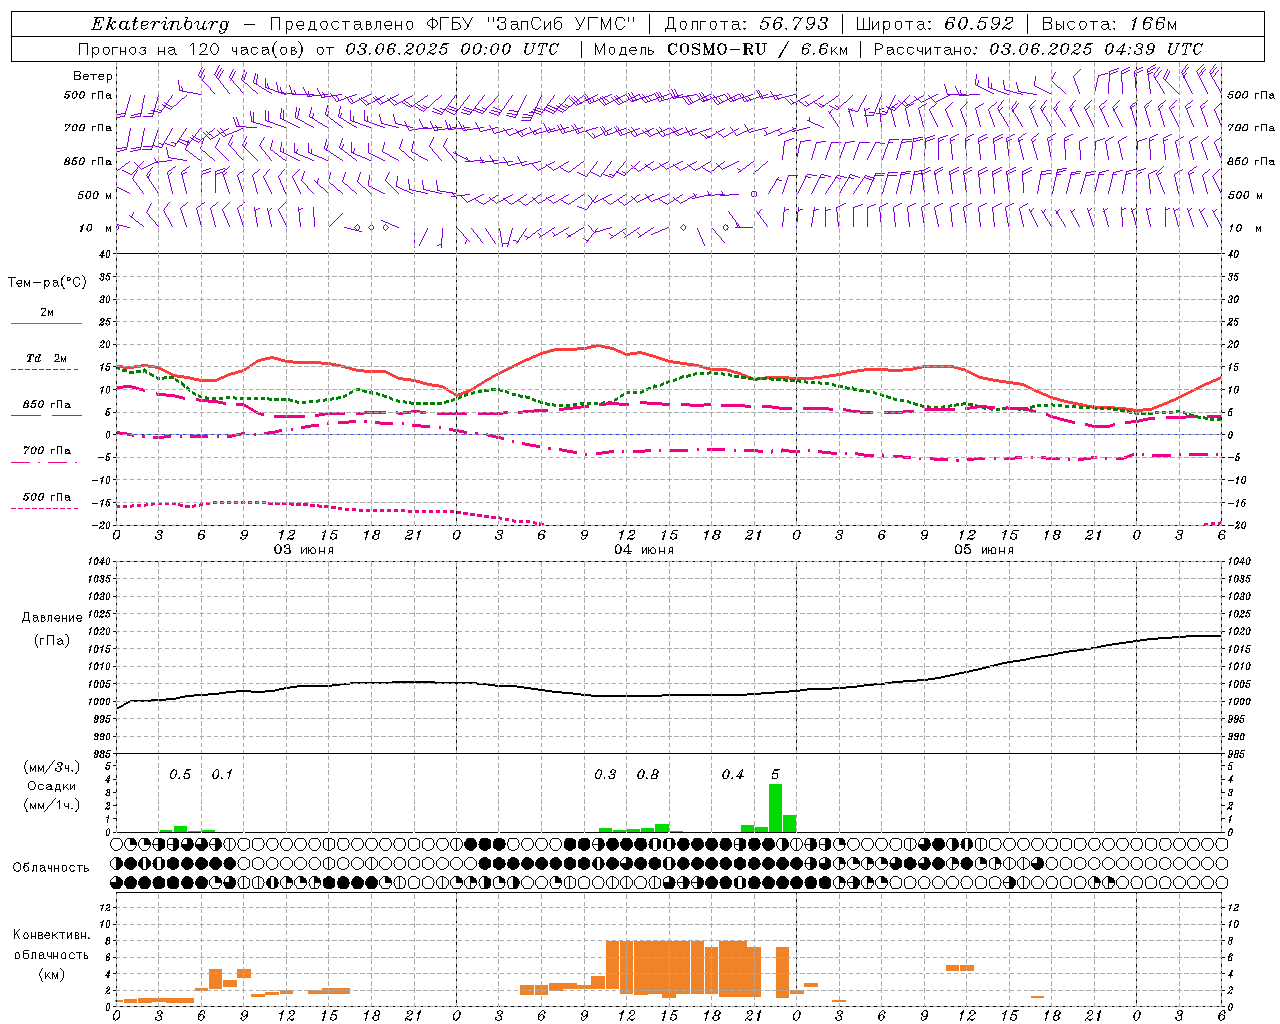Click the '(гПа)' unit under Давление
Viewport: 1280px width, 1024px height.
pyautogui.click(x=51, y=641)
